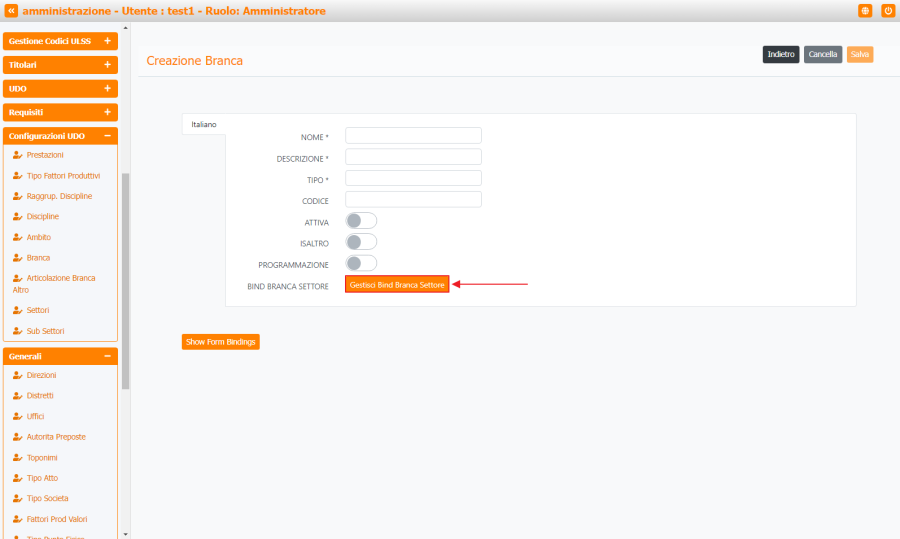Open the Branca menu item
The image size is (900, 539).
point(38,258)
